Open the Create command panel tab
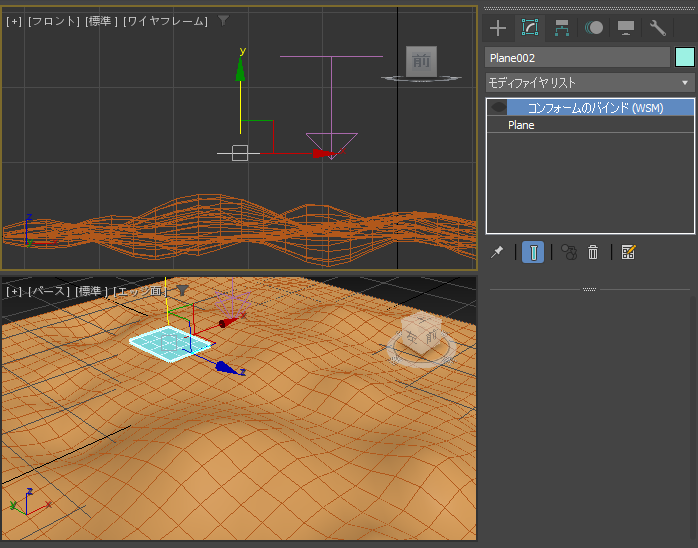Screen dimensions: 698x548 pos(498,28)
